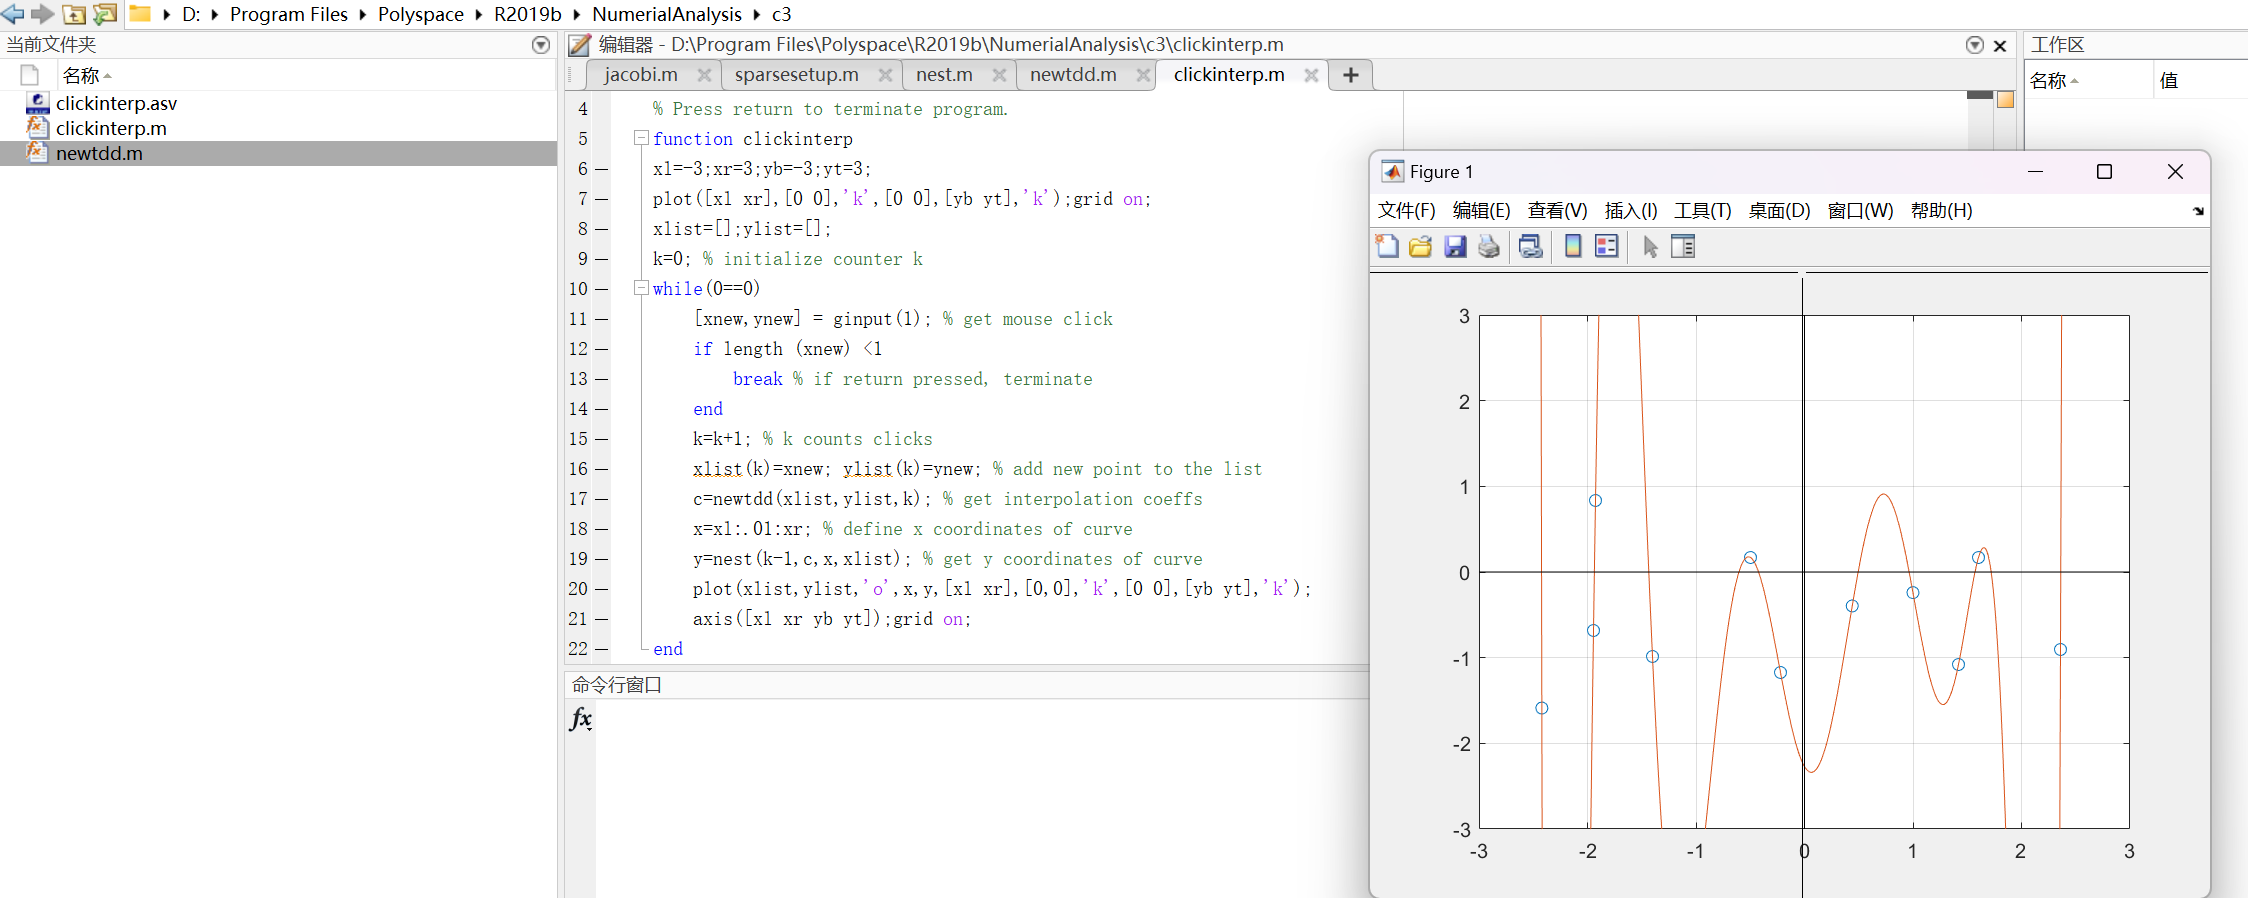Navigate to R2019b in address bar
This screenshot has height=898, width=2248.
tap(528, 14)
